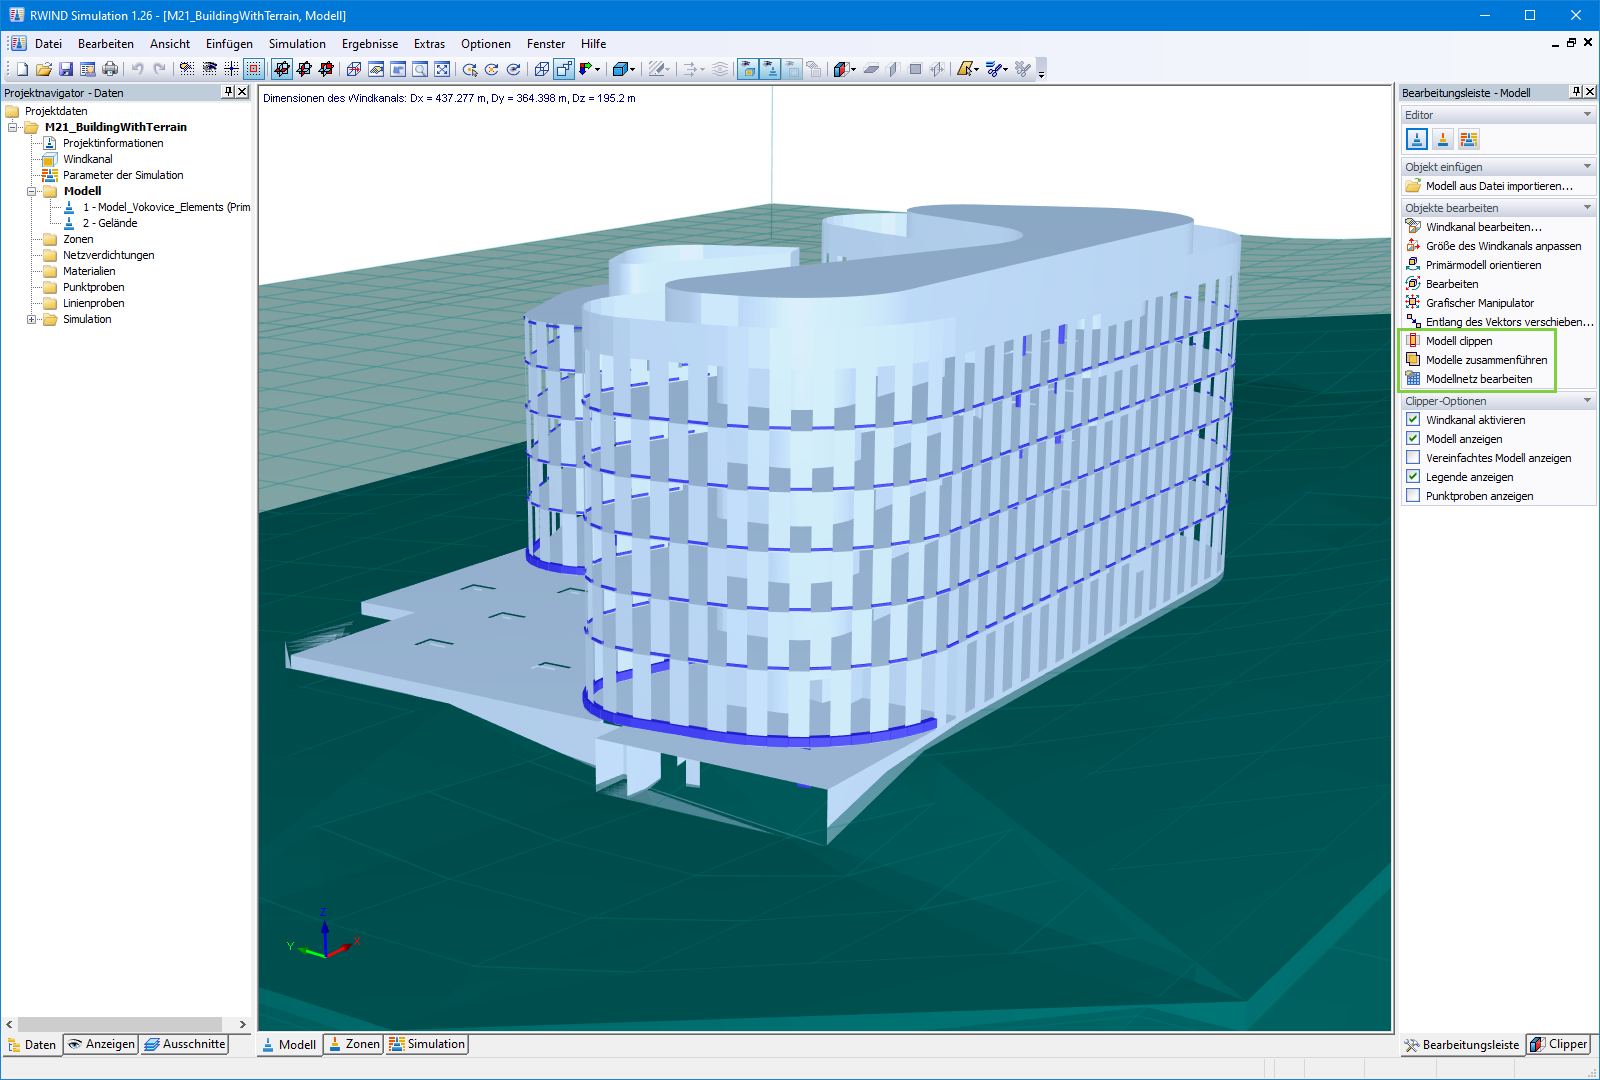Expand the Simulation folder in the project tree
The width and height of the screenshot is (1600, 1080).
(x=32, y=319)
